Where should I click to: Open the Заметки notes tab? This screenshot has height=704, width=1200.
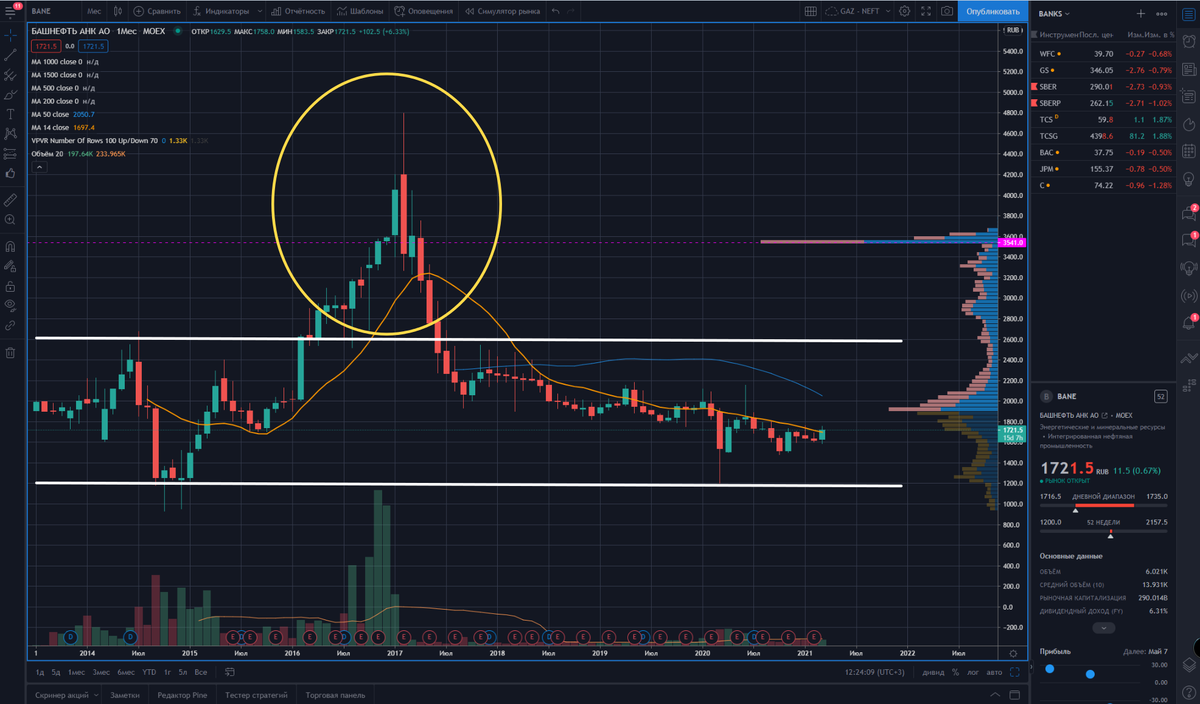pos(125,694)
